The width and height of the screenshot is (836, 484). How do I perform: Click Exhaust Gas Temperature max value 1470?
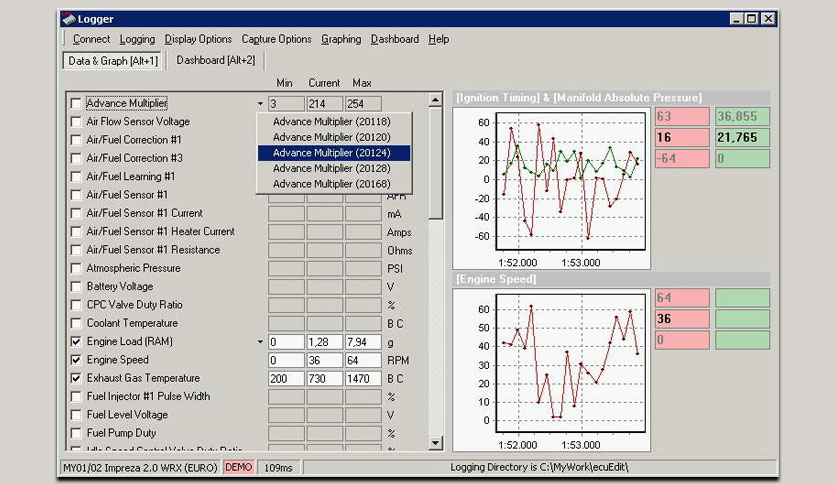pos(363,378)
